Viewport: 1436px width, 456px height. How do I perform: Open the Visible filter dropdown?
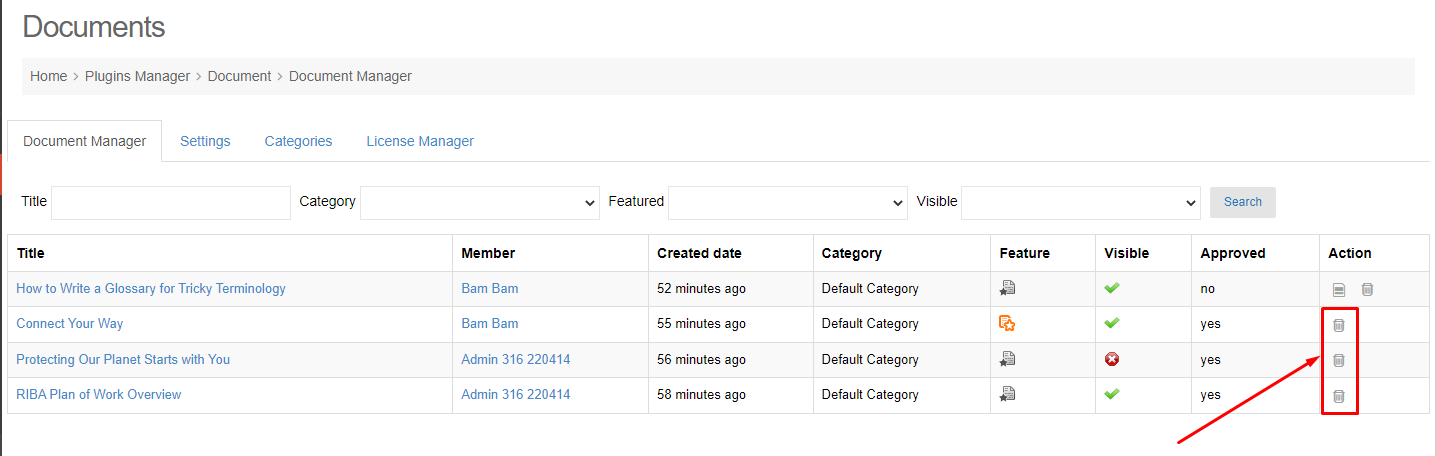[1081, 202]
